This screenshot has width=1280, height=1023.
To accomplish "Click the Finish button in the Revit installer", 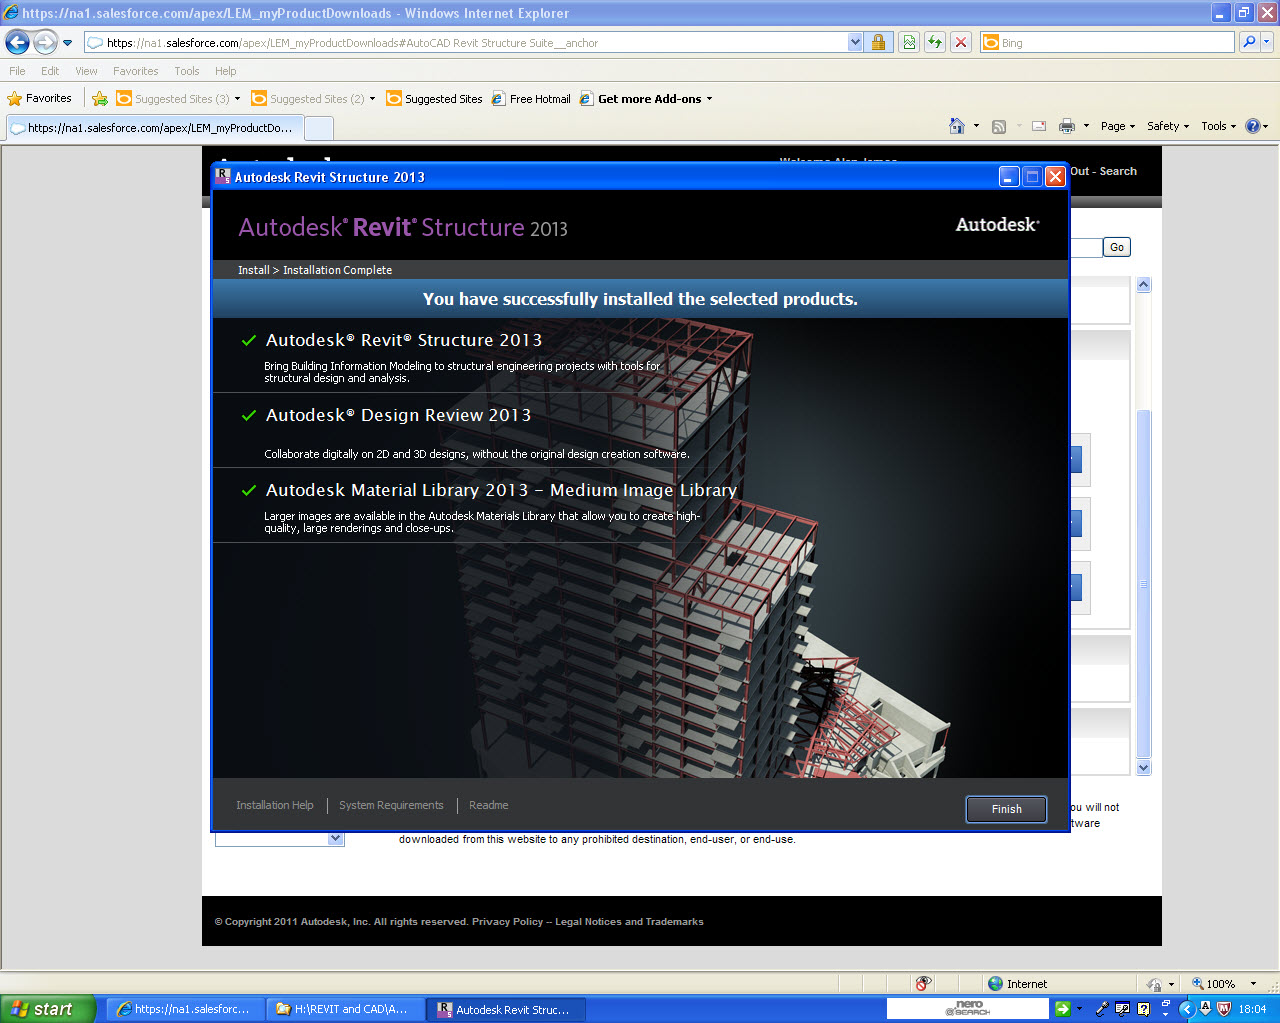I will coord(1006,809).
